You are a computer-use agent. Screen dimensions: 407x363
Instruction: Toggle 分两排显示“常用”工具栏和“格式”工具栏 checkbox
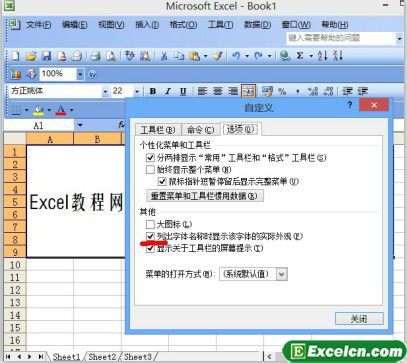click(x=150, y=157)
